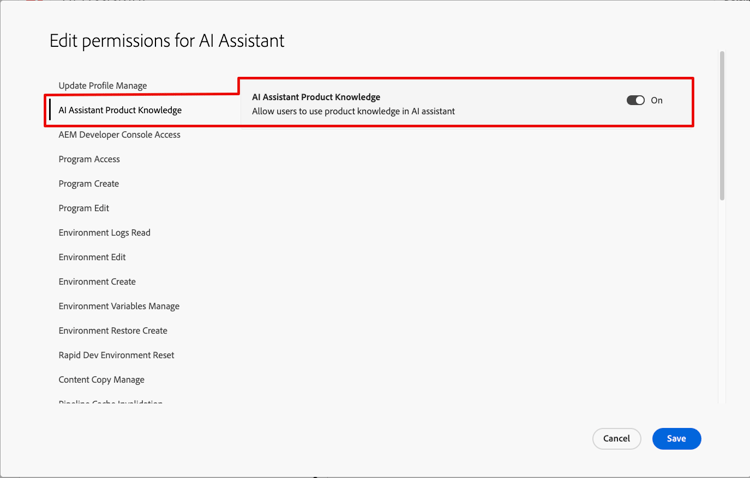Select AI Assistant Product Knowledge in list
The width and height of the screenshot is (750, 478).
120,110
